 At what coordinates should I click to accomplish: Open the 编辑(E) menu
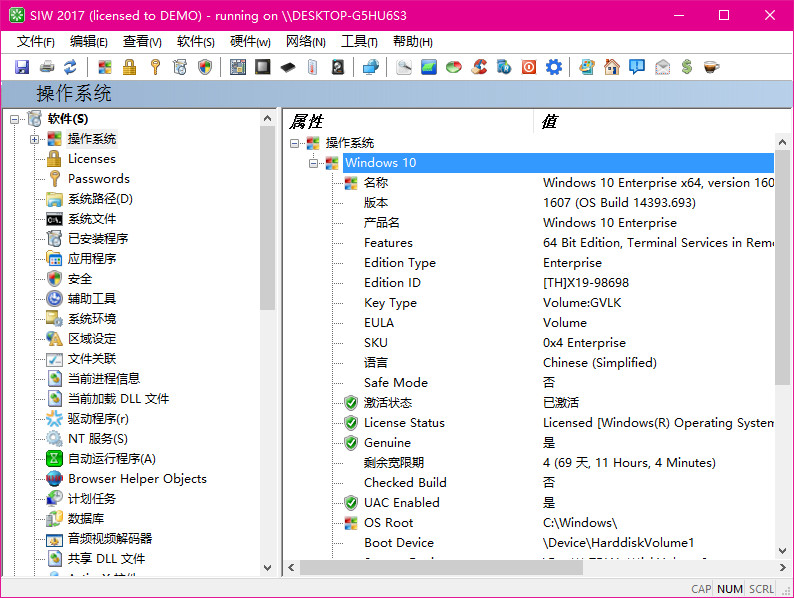89,42
